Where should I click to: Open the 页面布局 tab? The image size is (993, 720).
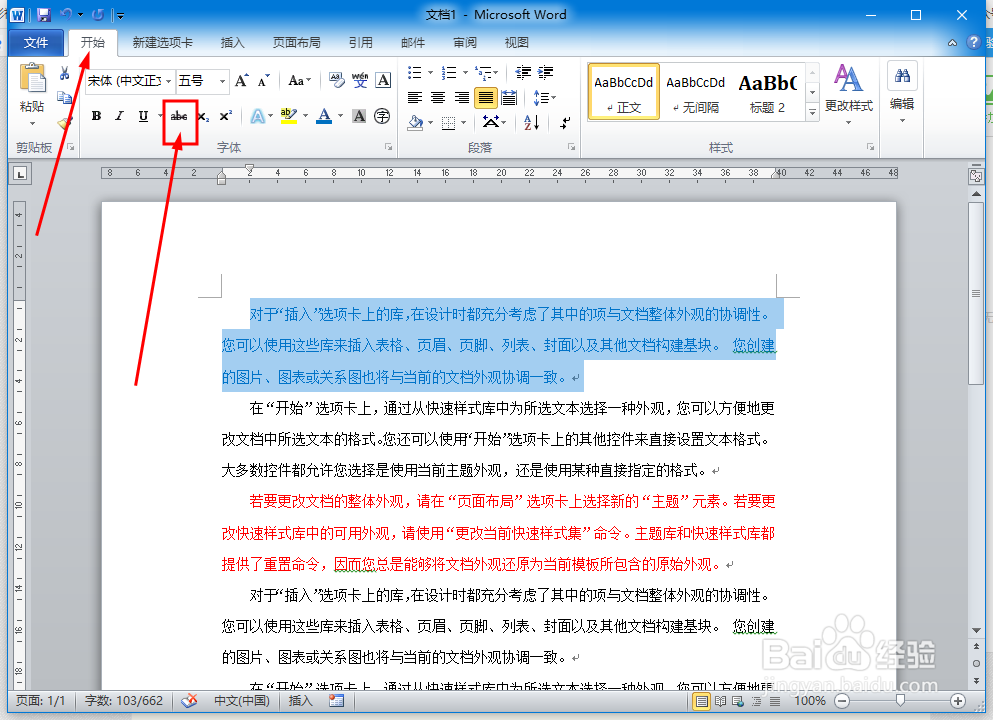point(296,42)
